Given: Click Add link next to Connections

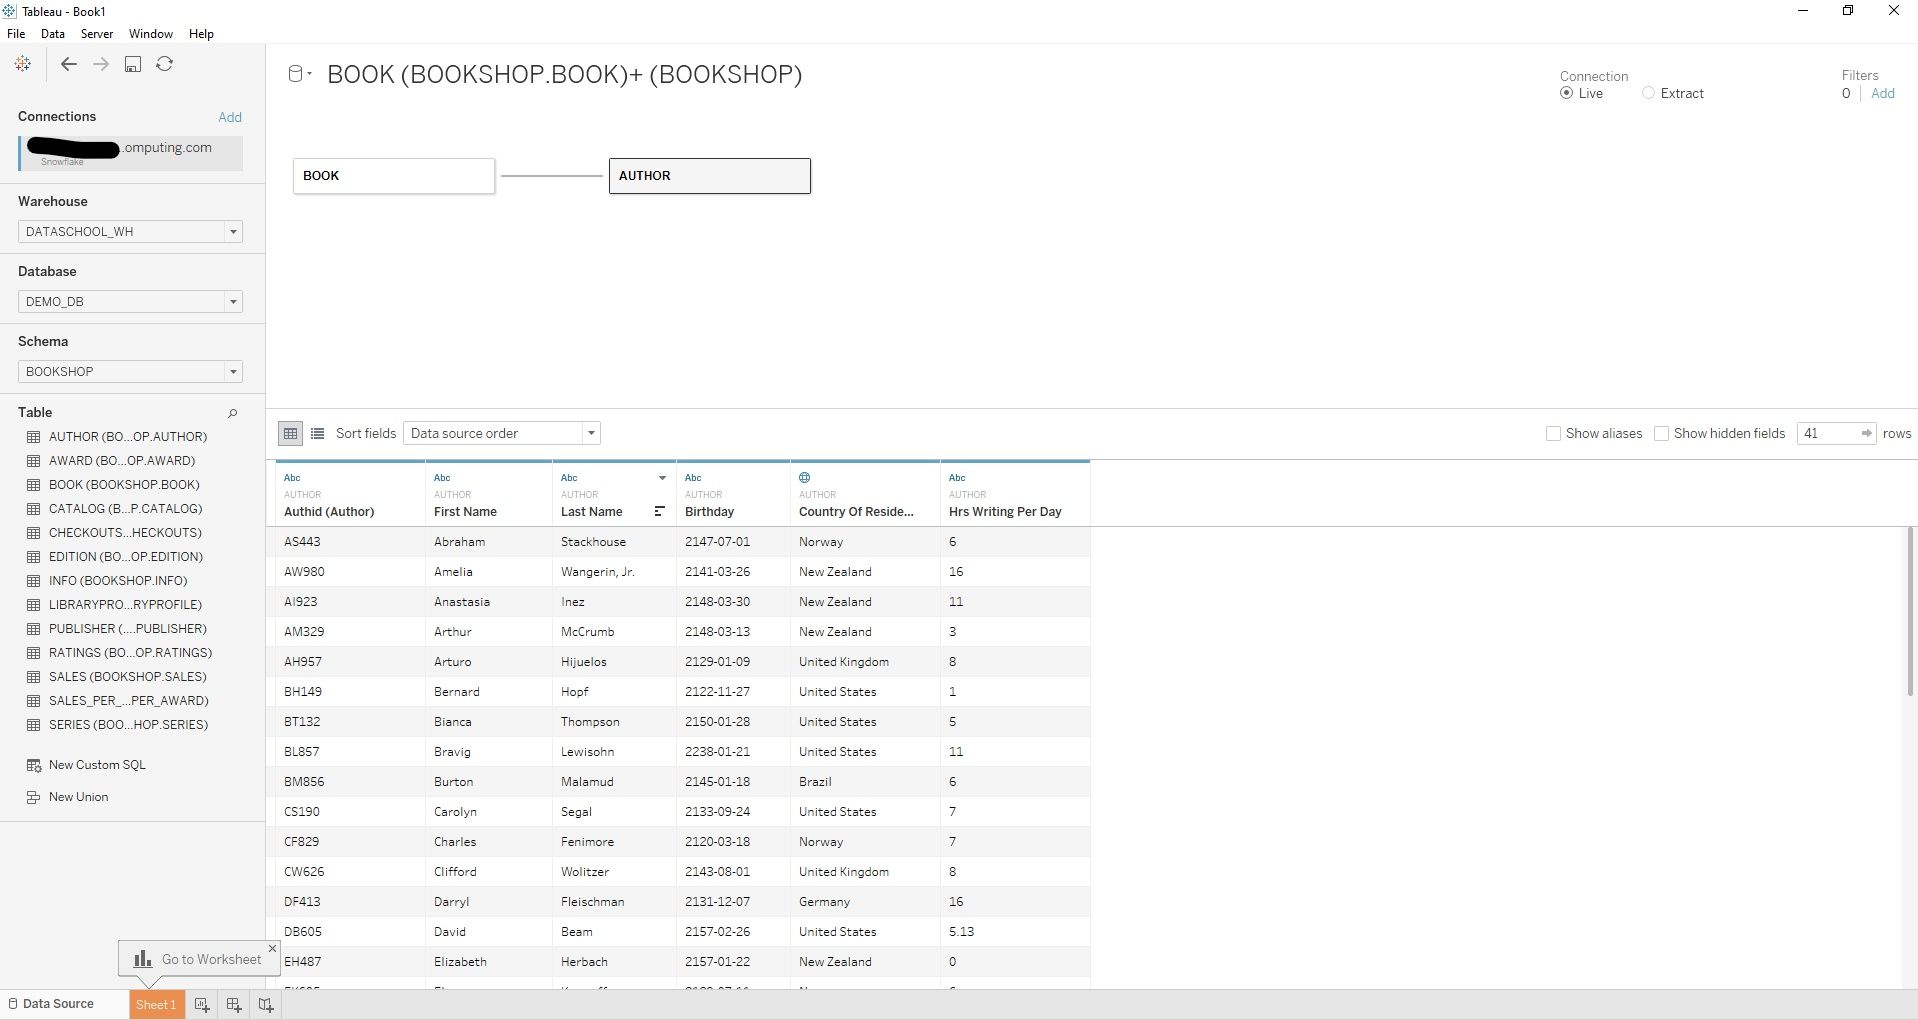Looking at the screenshot, I should [x=230, y=117].
